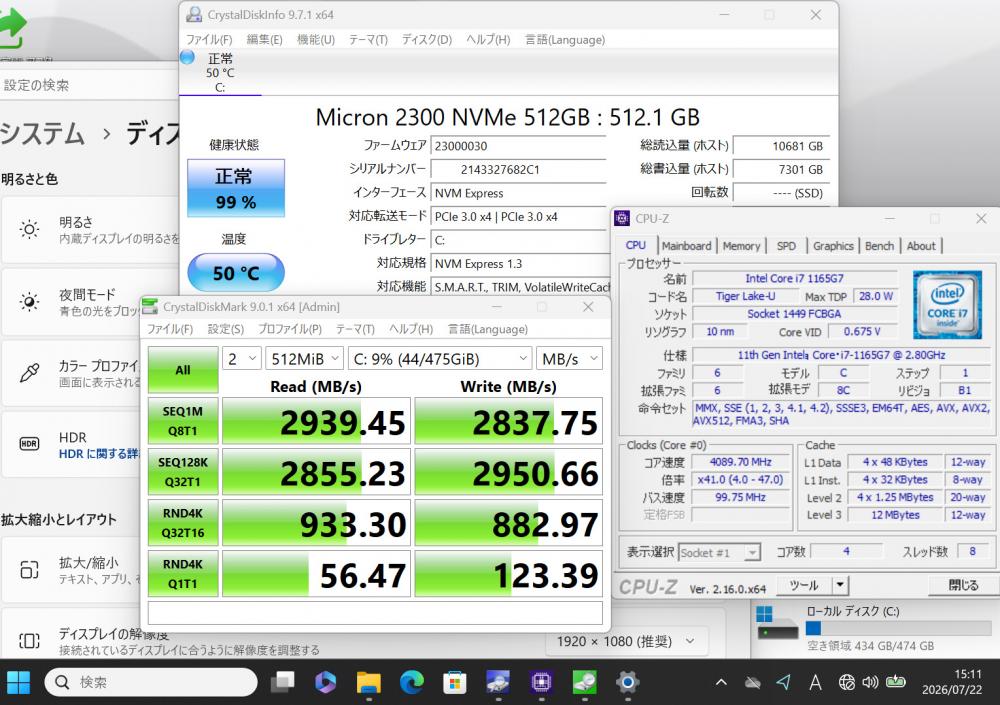1000x705 pixels.
Task: Switch to CPU-Z taskbar icon
Action: click(x=541, y=682)
